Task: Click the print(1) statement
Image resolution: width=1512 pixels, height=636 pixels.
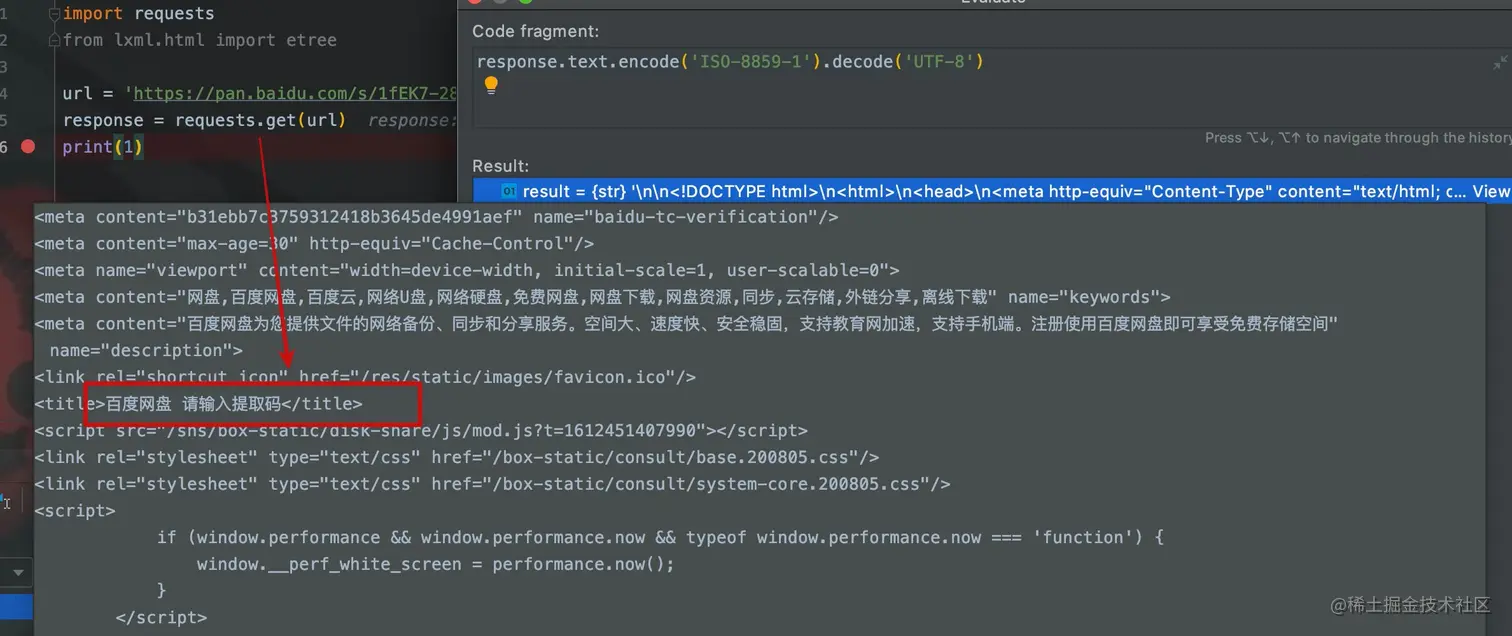Action: [x=103, y=147]
